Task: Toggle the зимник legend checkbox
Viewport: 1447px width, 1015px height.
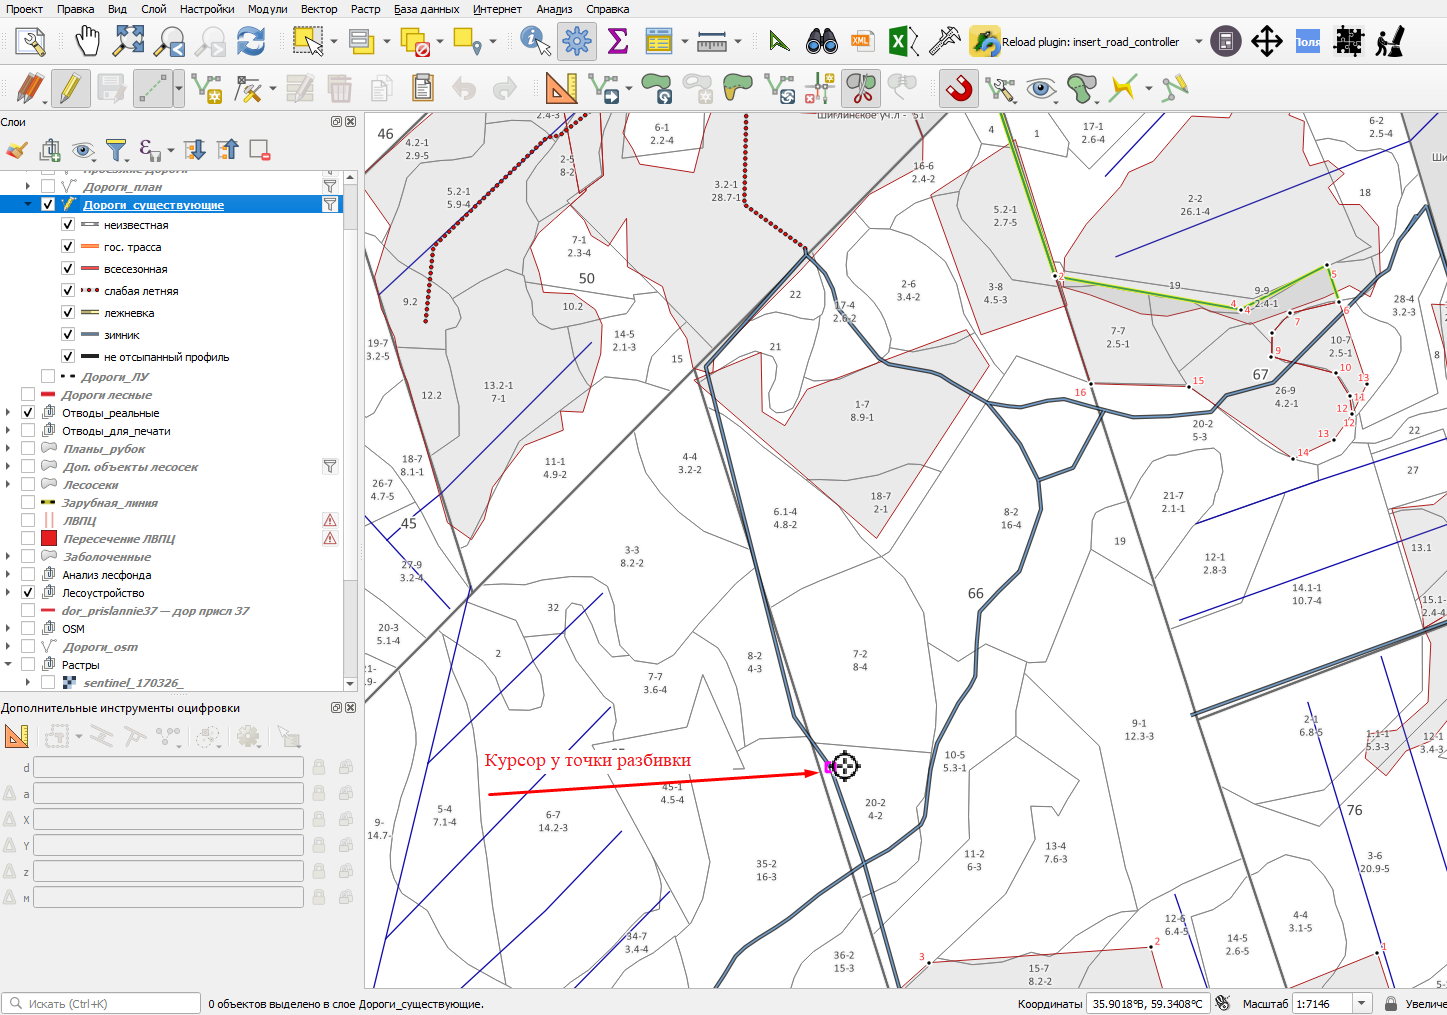Action: 68,334
